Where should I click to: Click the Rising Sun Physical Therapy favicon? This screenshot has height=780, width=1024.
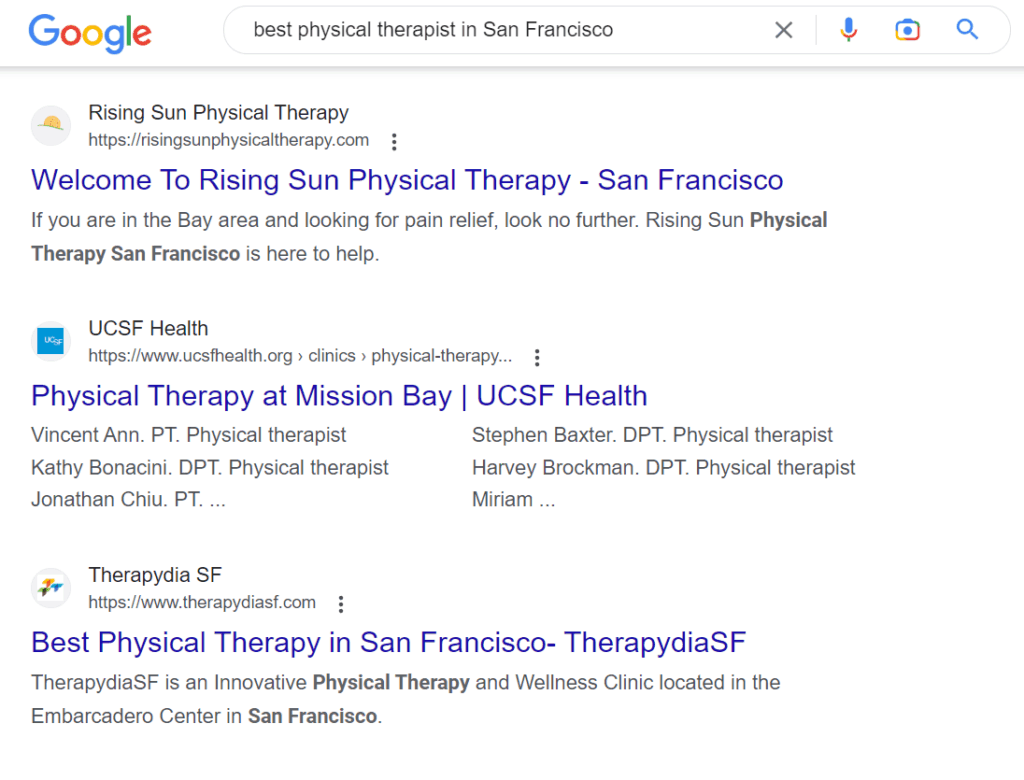51,125
